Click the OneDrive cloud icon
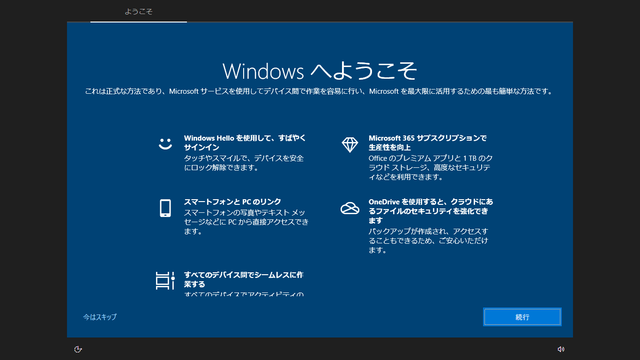 tap(350, 208)
